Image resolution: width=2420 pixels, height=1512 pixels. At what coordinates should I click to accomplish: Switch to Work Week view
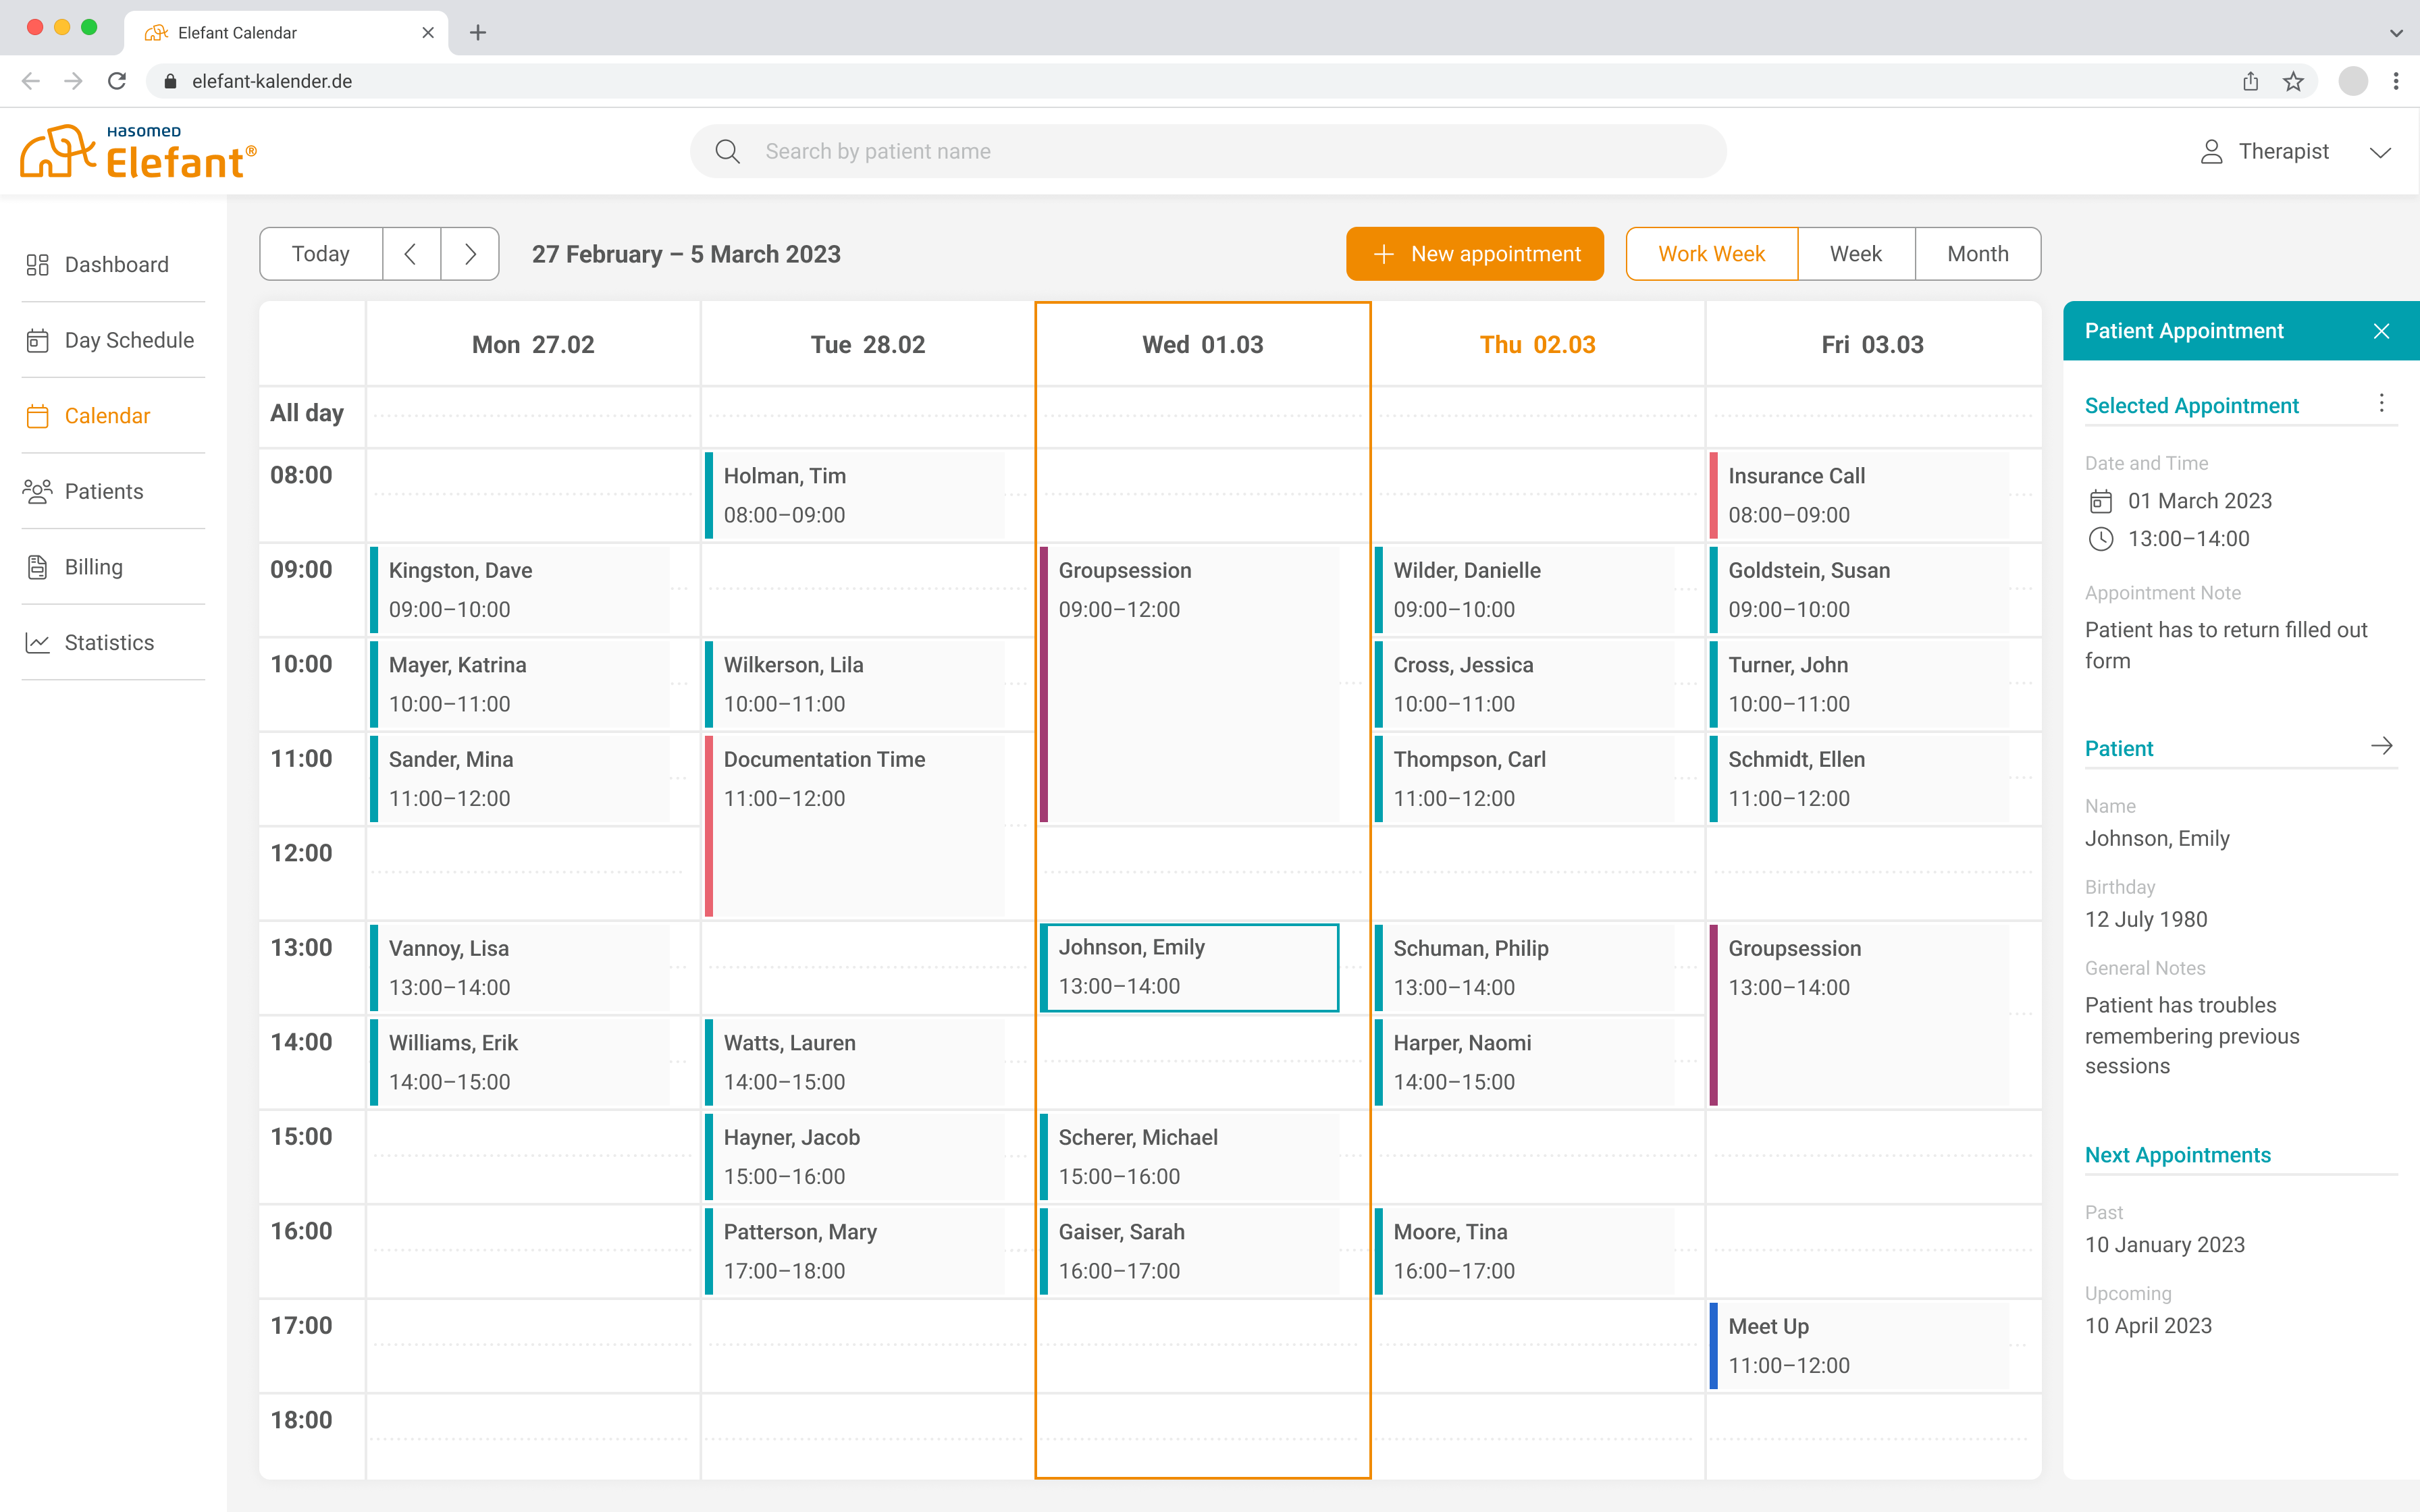(1711, 254)
